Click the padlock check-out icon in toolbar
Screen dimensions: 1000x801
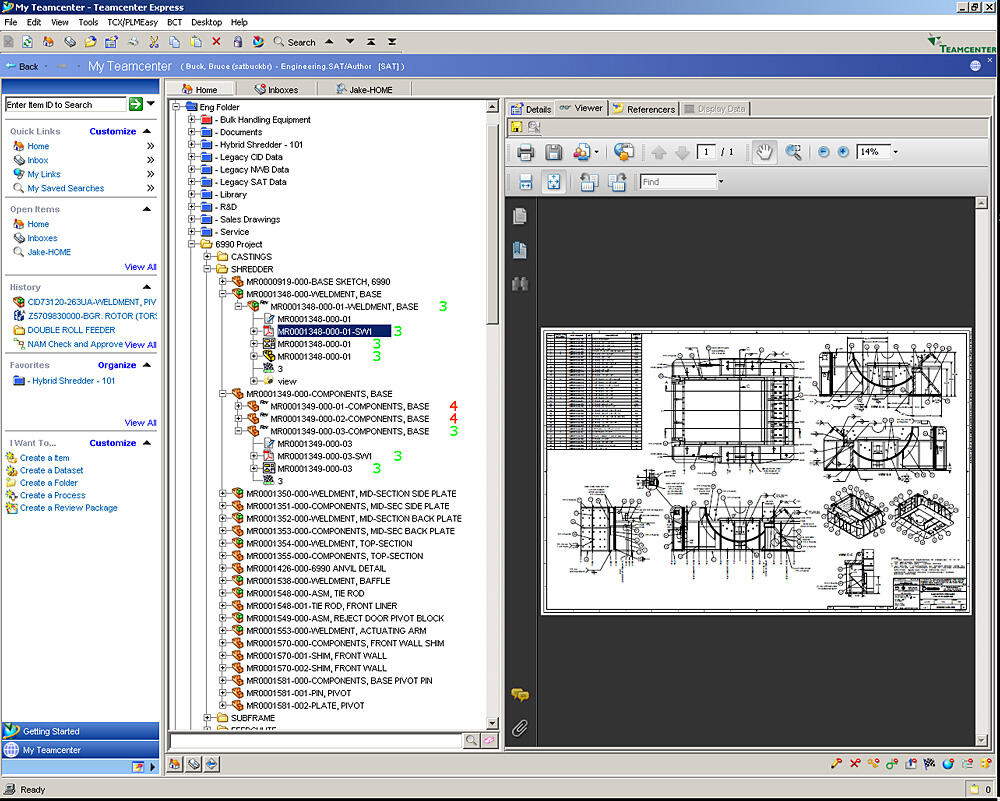237,42
